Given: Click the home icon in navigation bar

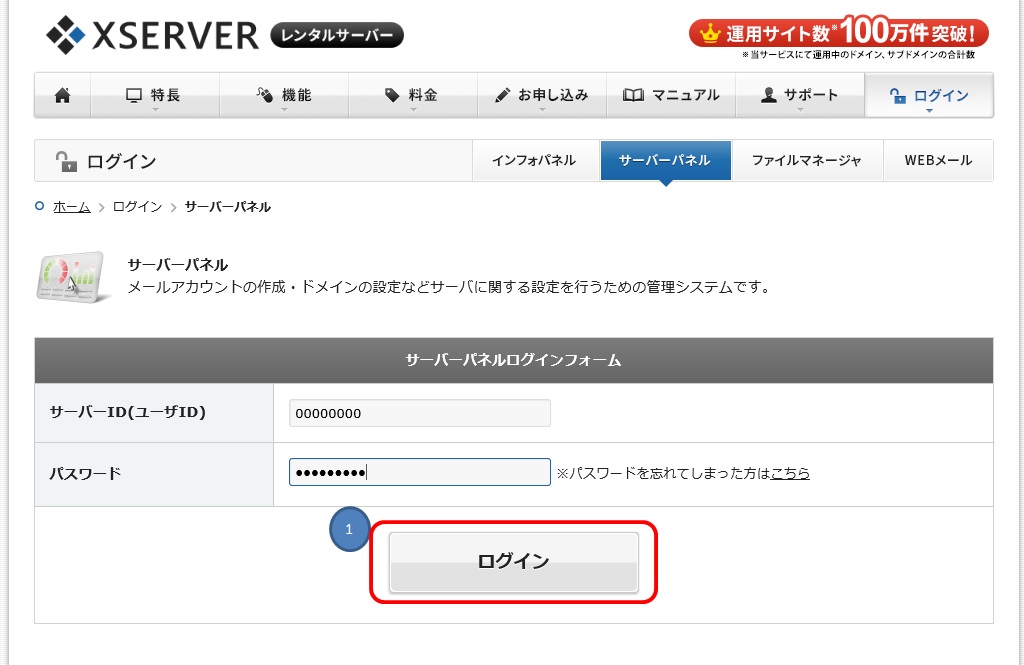Looking at the screenshot, I should [62, 95].
